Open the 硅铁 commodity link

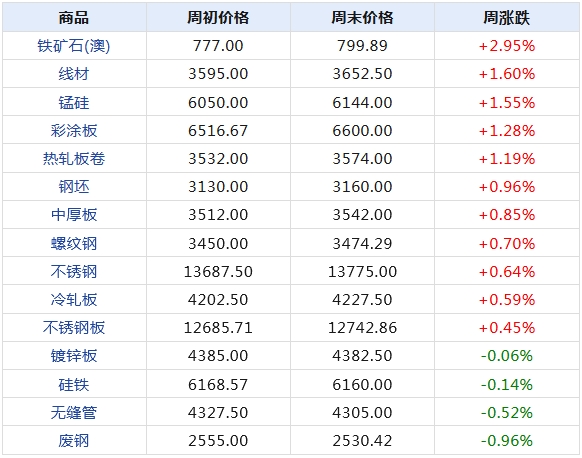click(74, 385)
